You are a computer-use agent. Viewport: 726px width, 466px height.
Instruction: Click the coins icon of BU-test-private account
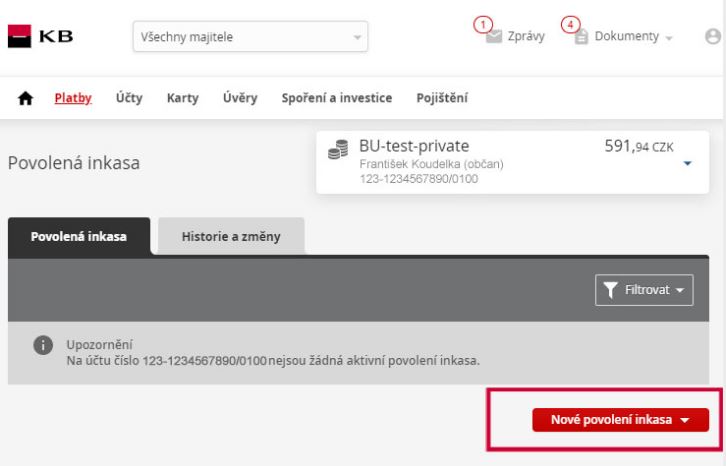point(338,150)
